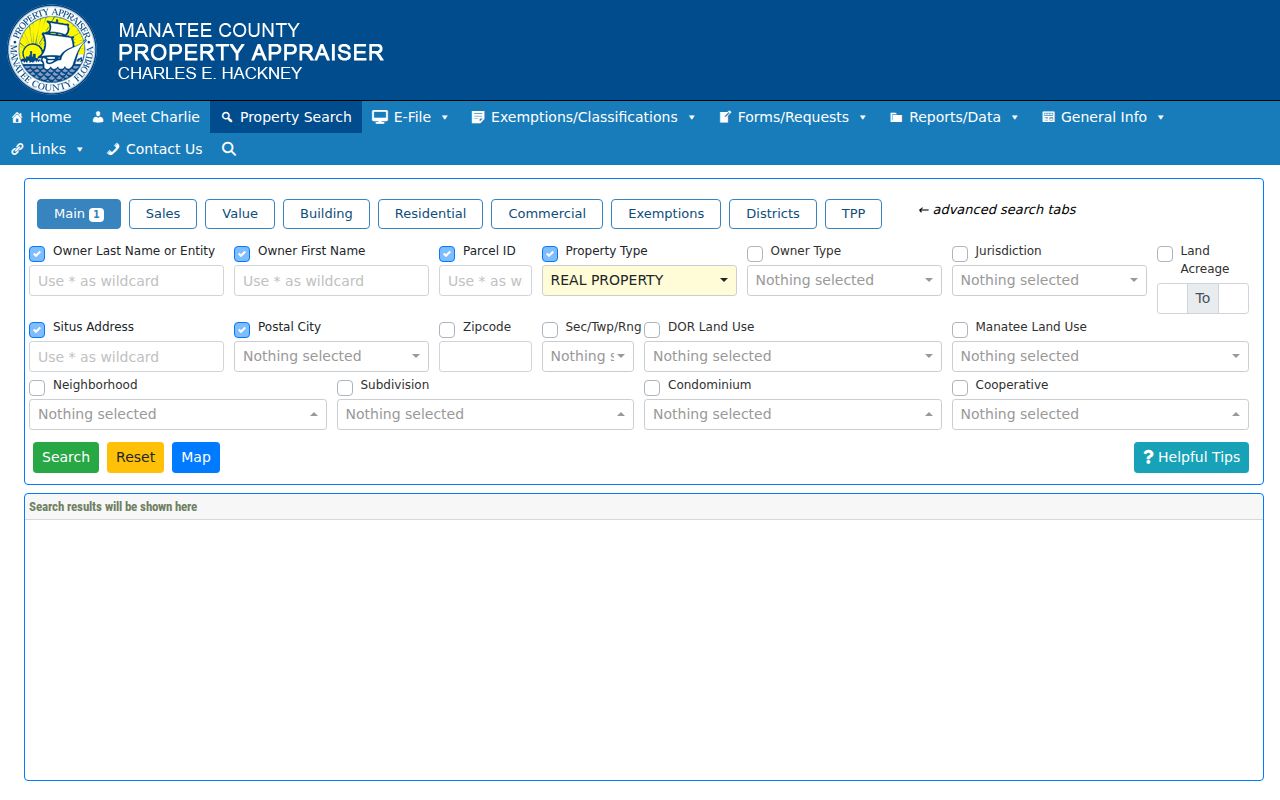
Task: Expand the DOR Land Use dropdown
Action: (793, 356)
